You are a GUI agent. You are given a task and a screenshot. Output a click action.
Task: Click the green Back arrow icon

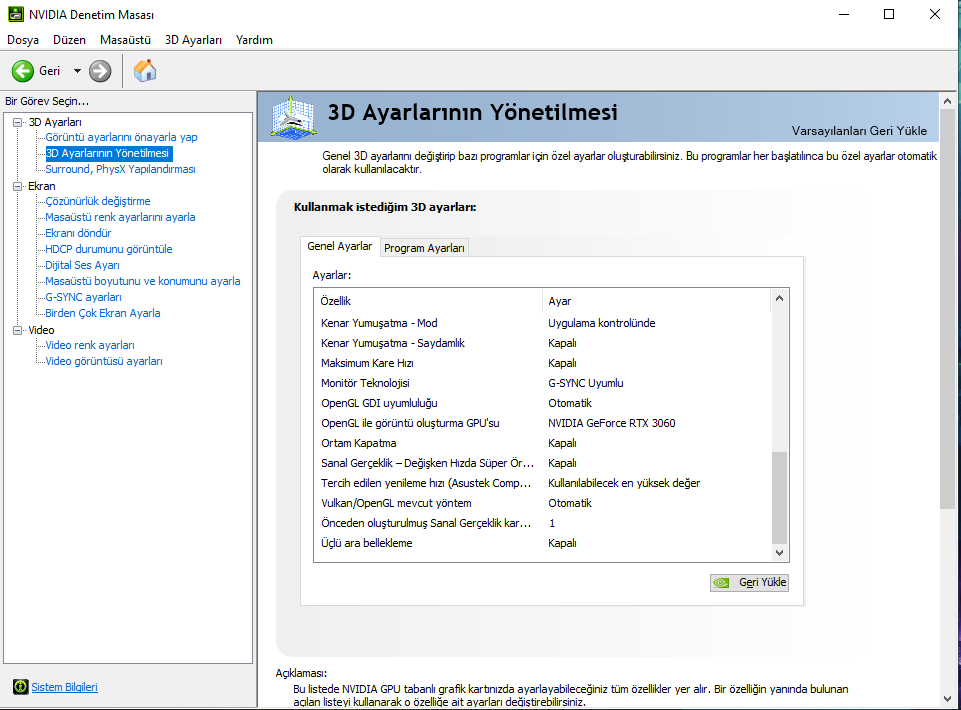tap(23, 71)
